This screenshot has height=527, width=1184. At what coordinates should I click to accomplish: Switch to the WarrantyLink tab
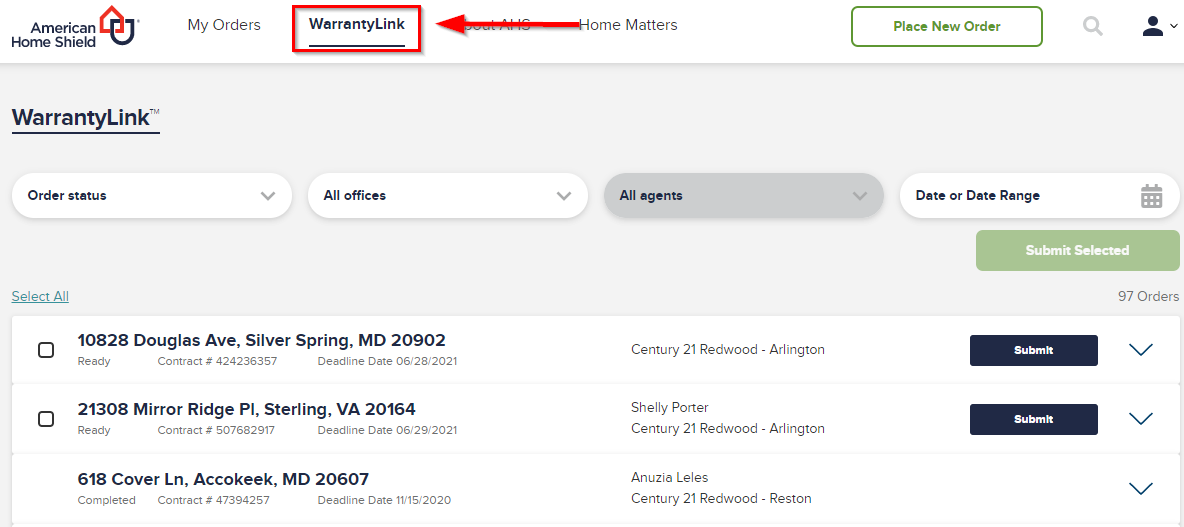click(356, 25)
